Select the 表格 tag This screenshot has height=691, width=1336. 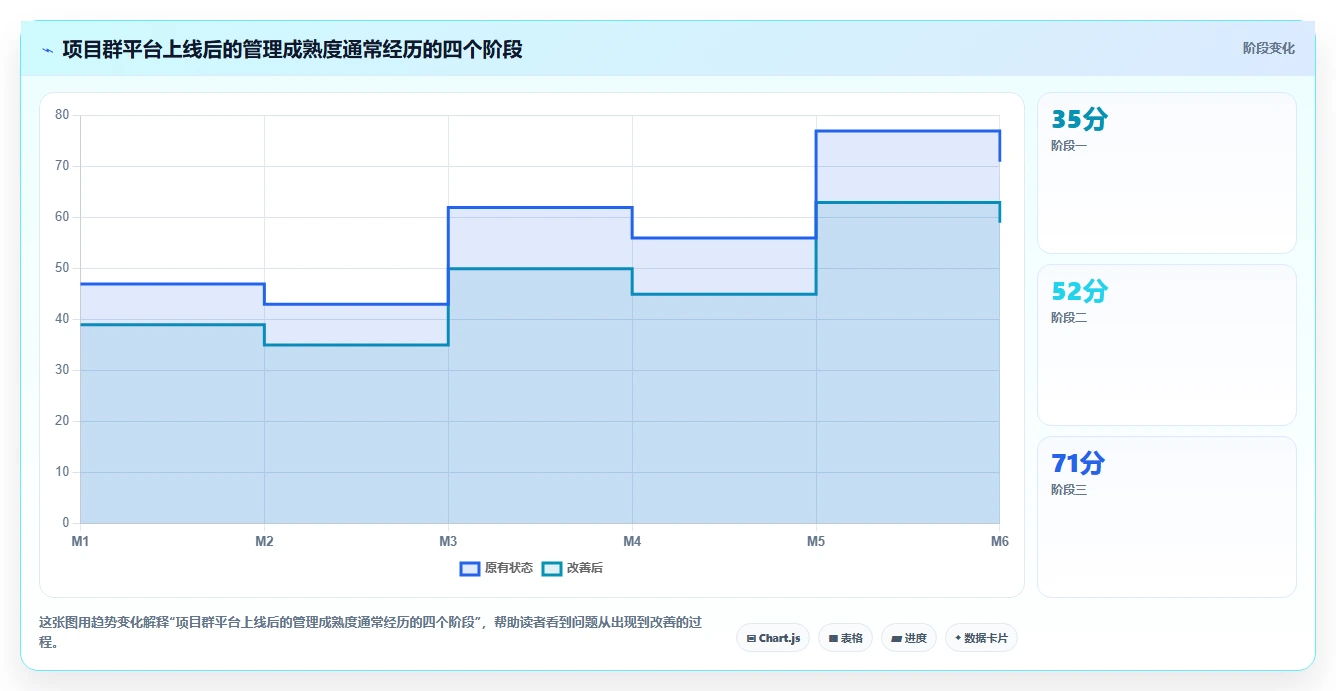[845, 638]
